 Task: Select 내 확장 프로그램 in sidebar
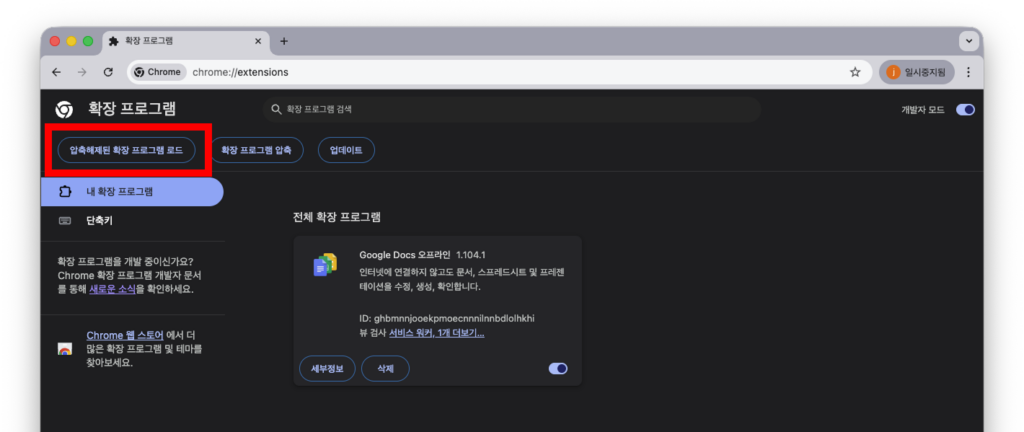pos(130,191)
